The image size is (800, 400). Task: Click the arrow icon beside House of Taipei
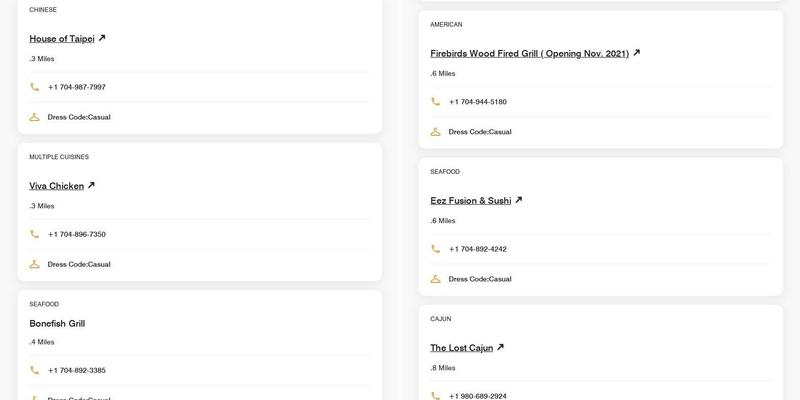tap(102, 38)
